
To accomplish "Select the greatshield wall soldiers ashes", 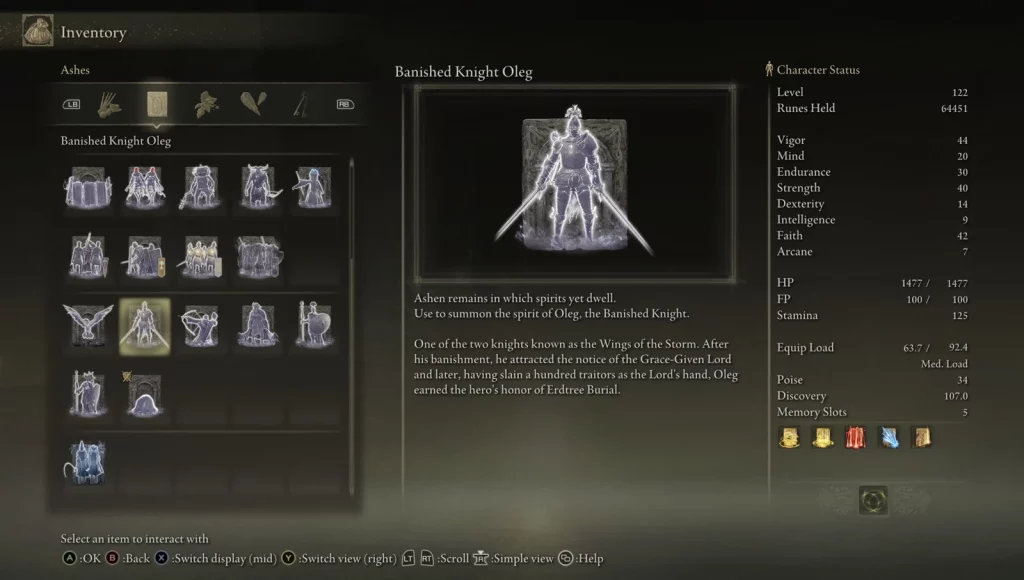I will point(88,187).
